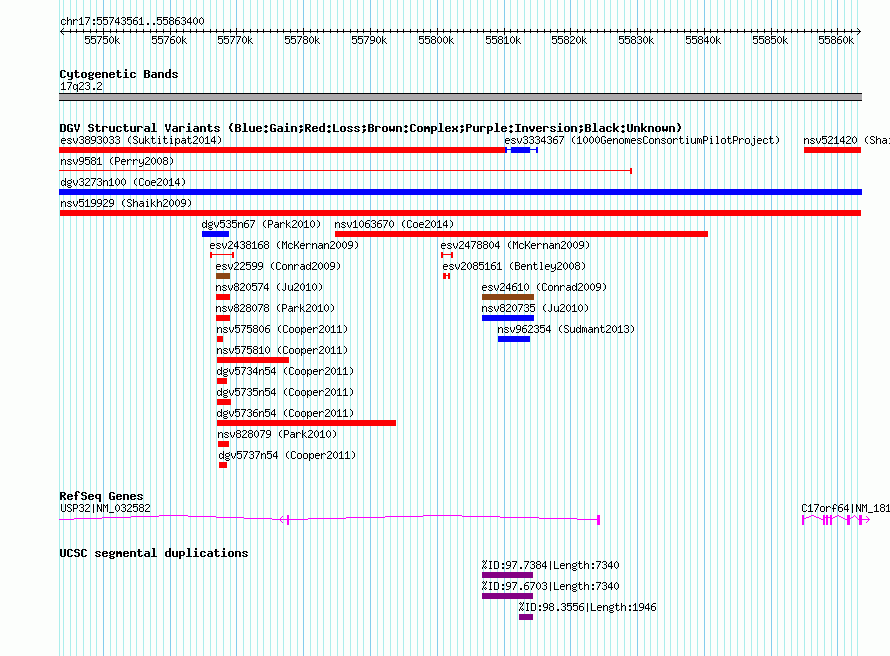
Task: Open the nsv828079 (Park2010) label
Action: click(277, 434)
